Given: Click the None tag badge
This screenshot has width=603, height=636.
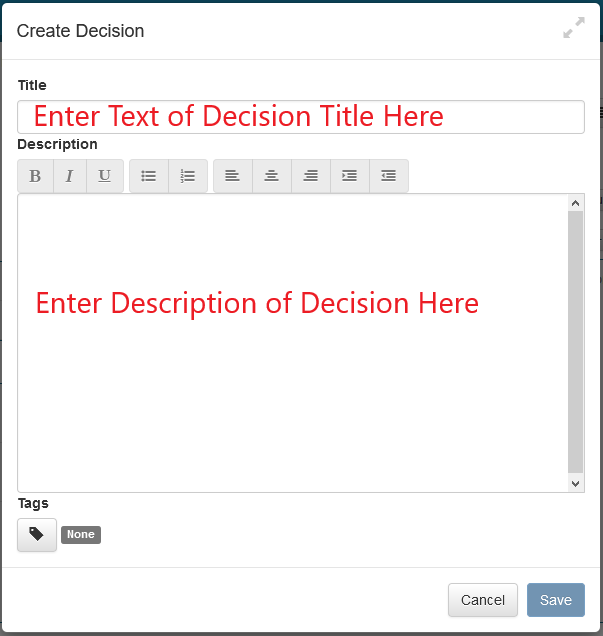Looking at the screenshot, I should [x=81, y=535].
